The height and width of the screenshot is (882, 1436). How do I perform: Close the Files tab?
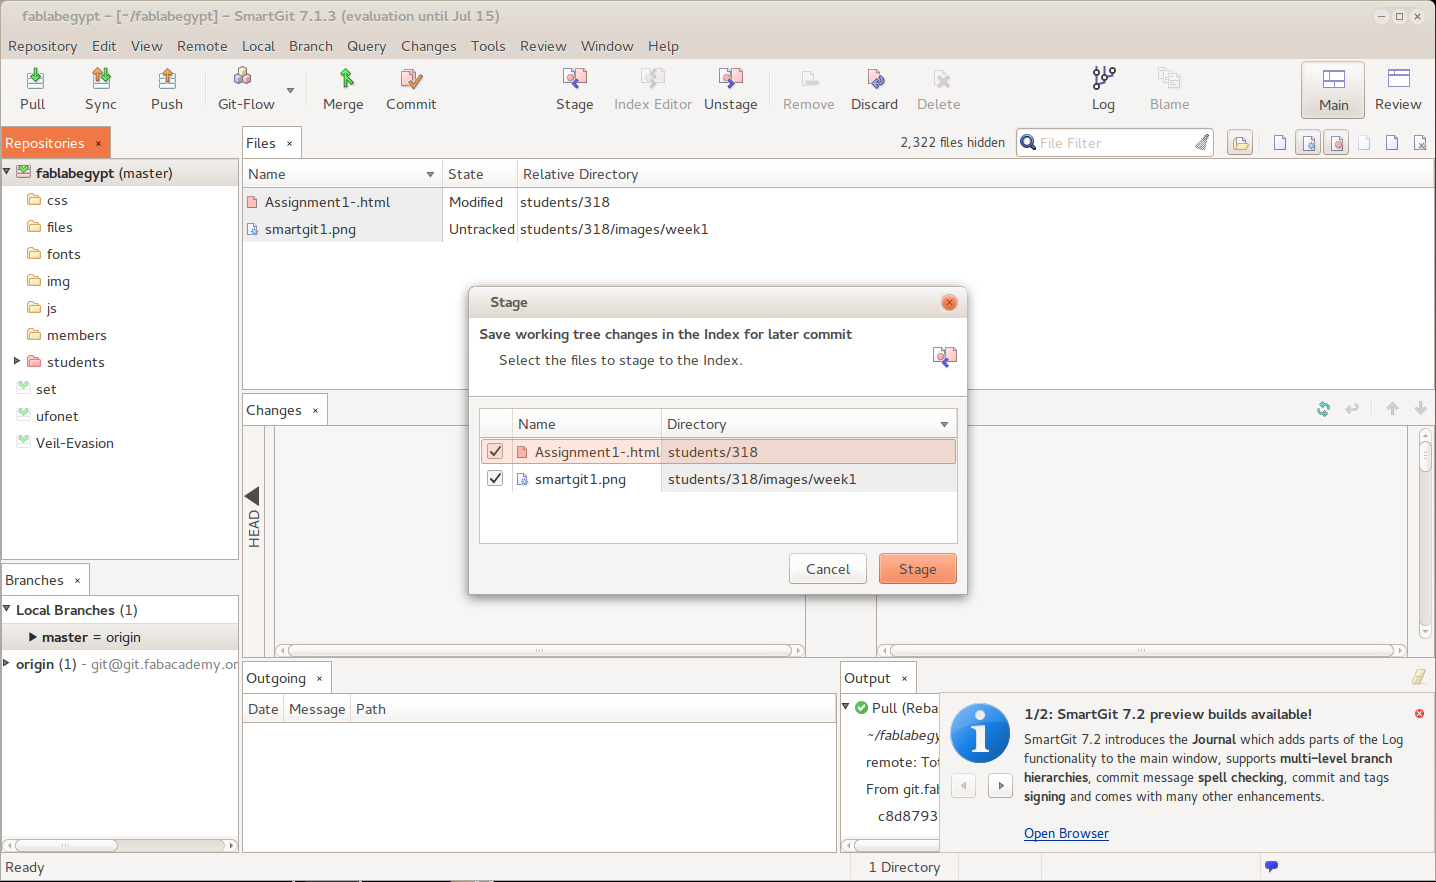[x=290, y=143]
